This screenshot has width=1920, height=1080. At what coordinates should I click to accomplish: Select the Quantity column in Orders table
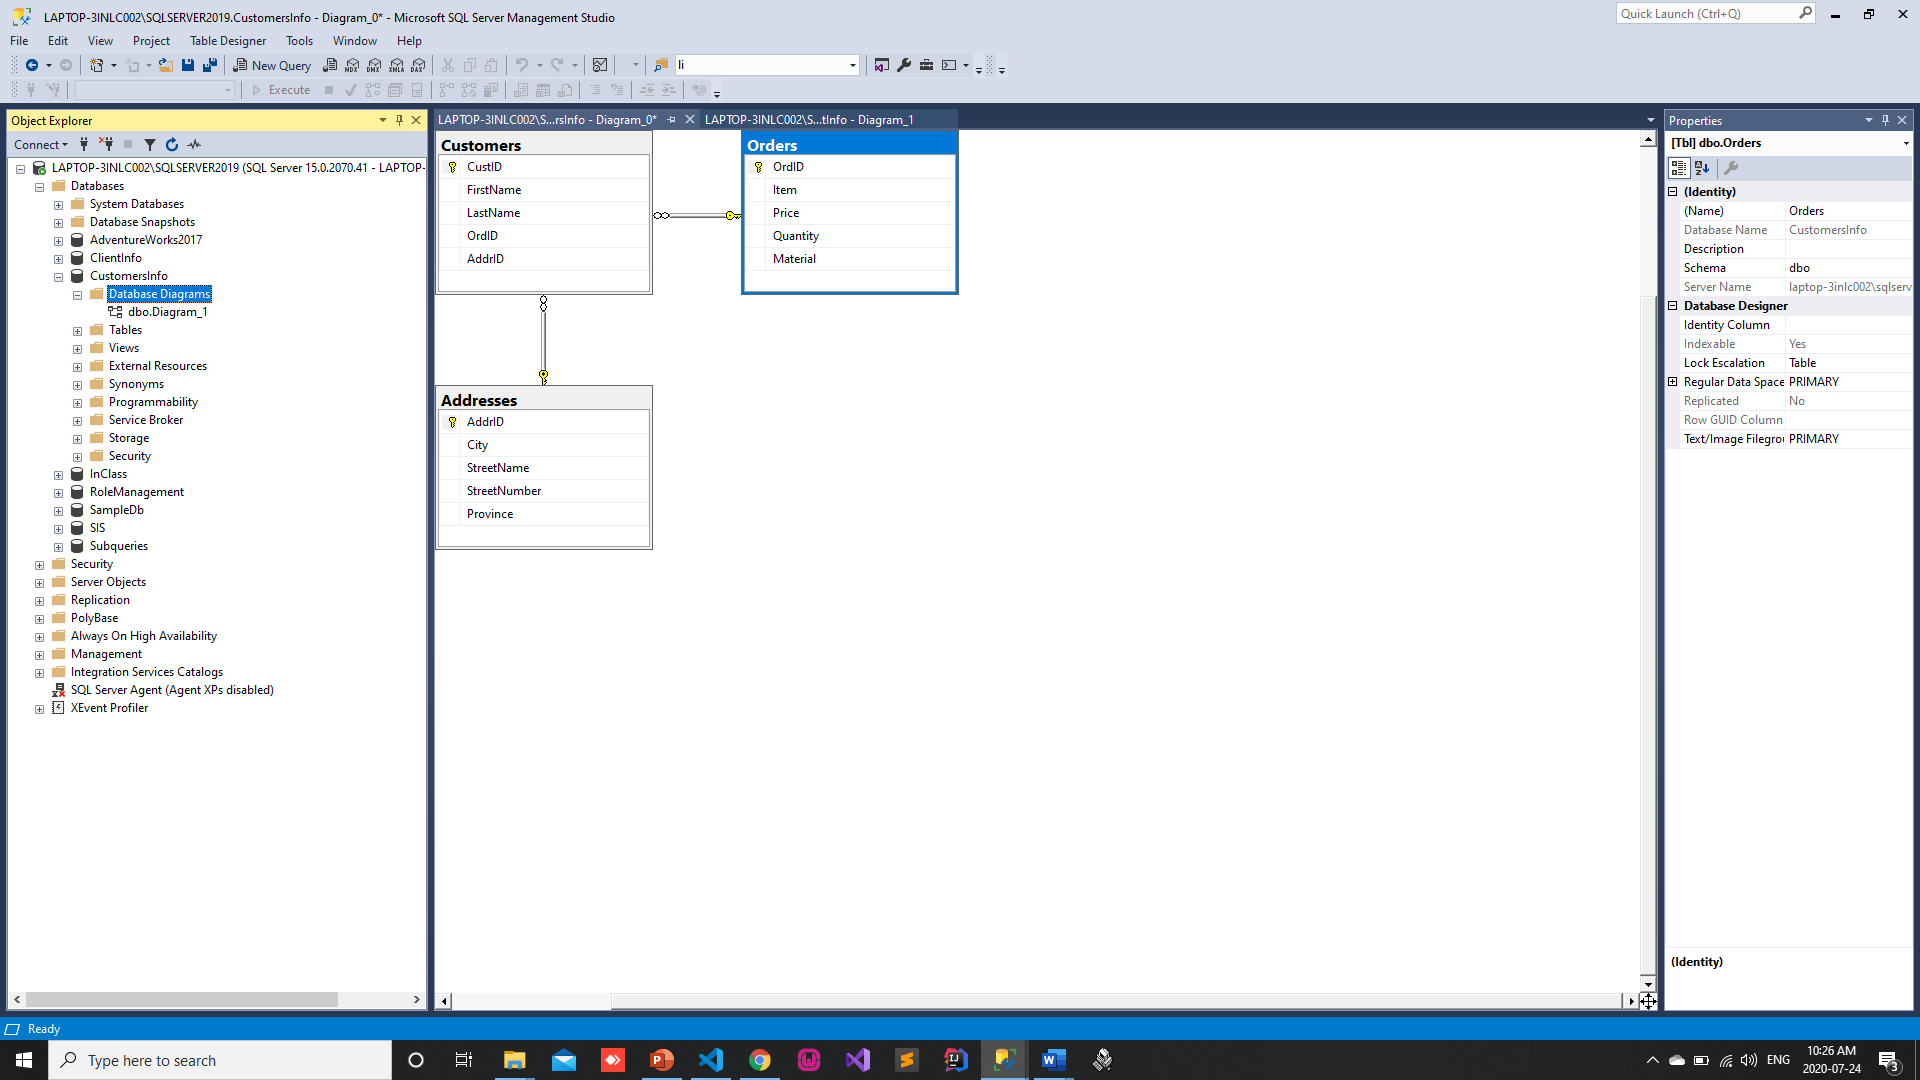click(x=850, y=236)
